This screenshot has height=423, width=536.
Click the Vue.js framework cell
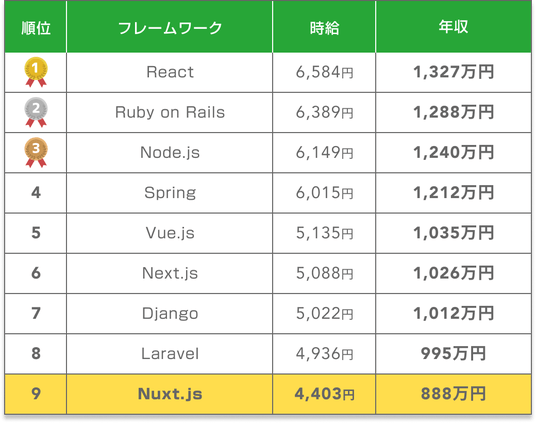[x=170, y=233]
